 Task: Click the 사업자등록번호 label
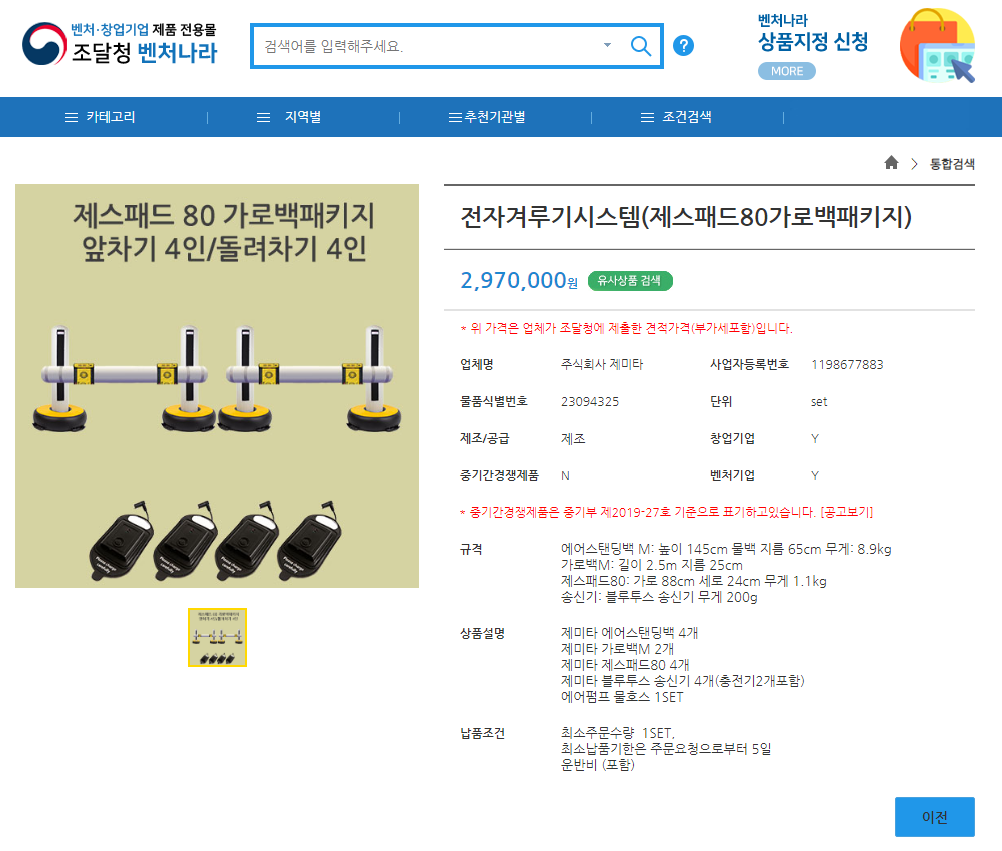coord(750,364)
